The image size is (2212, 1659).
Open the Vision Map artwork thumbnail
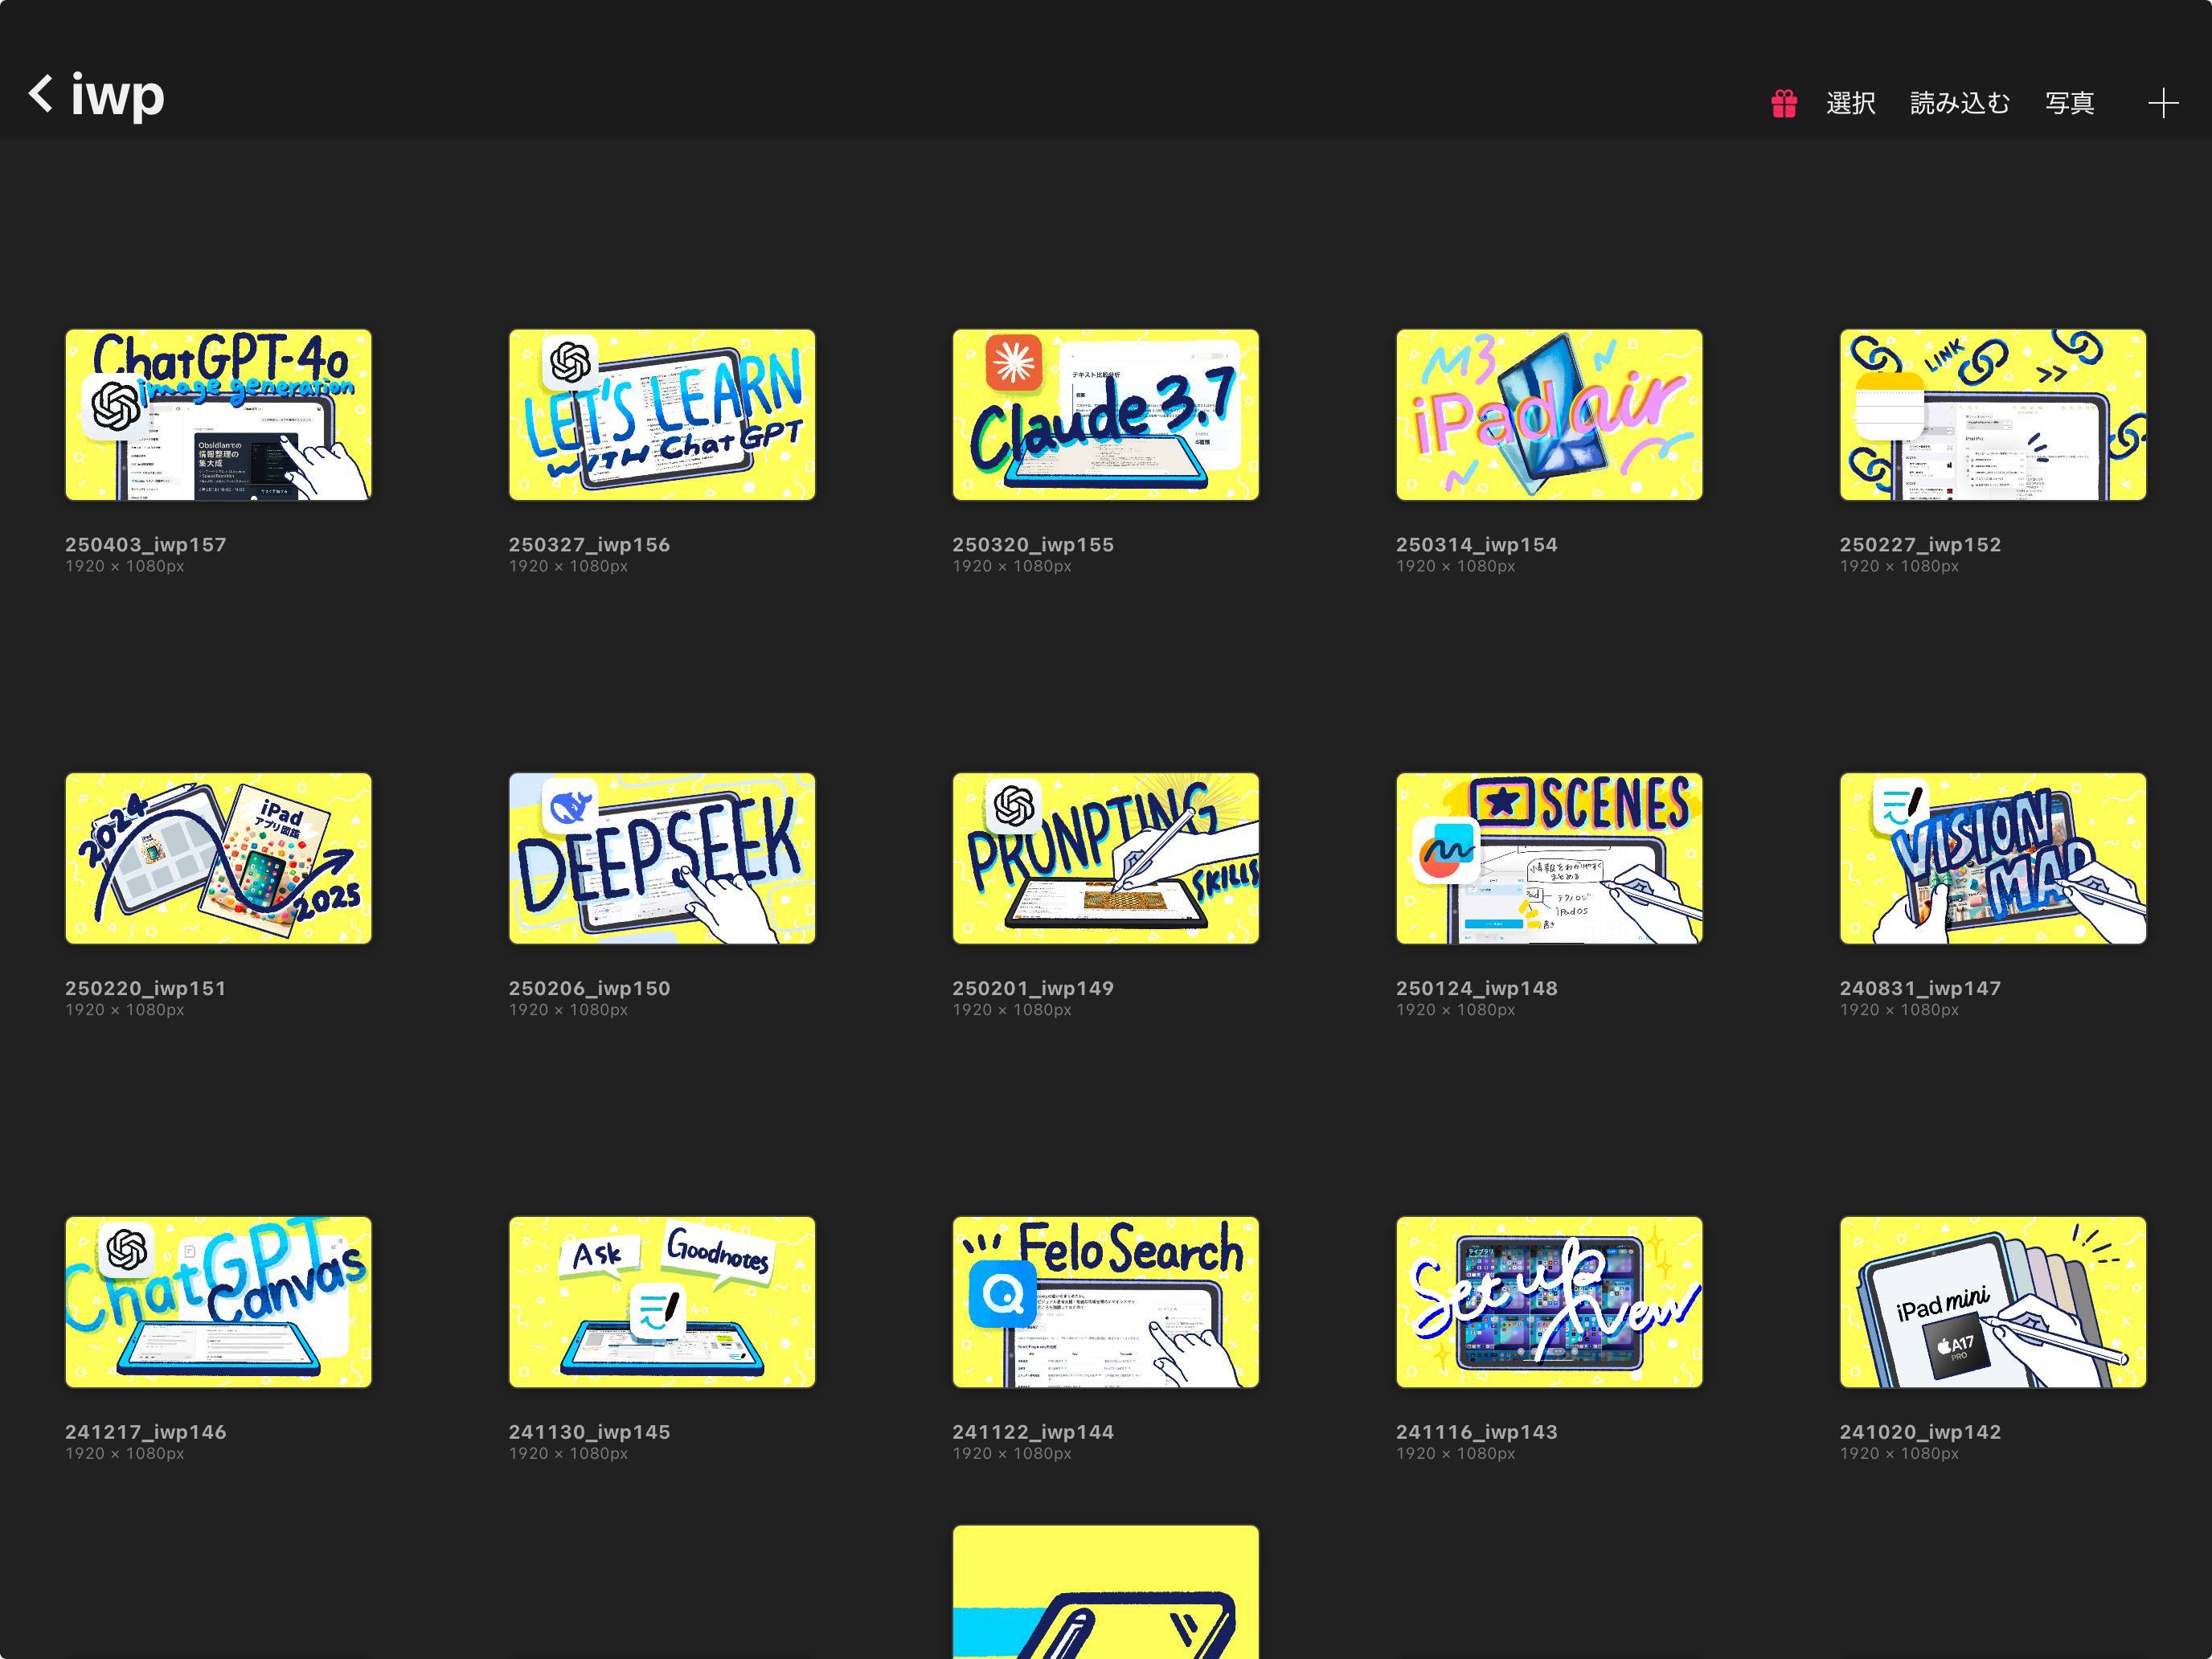[1993, 858]
